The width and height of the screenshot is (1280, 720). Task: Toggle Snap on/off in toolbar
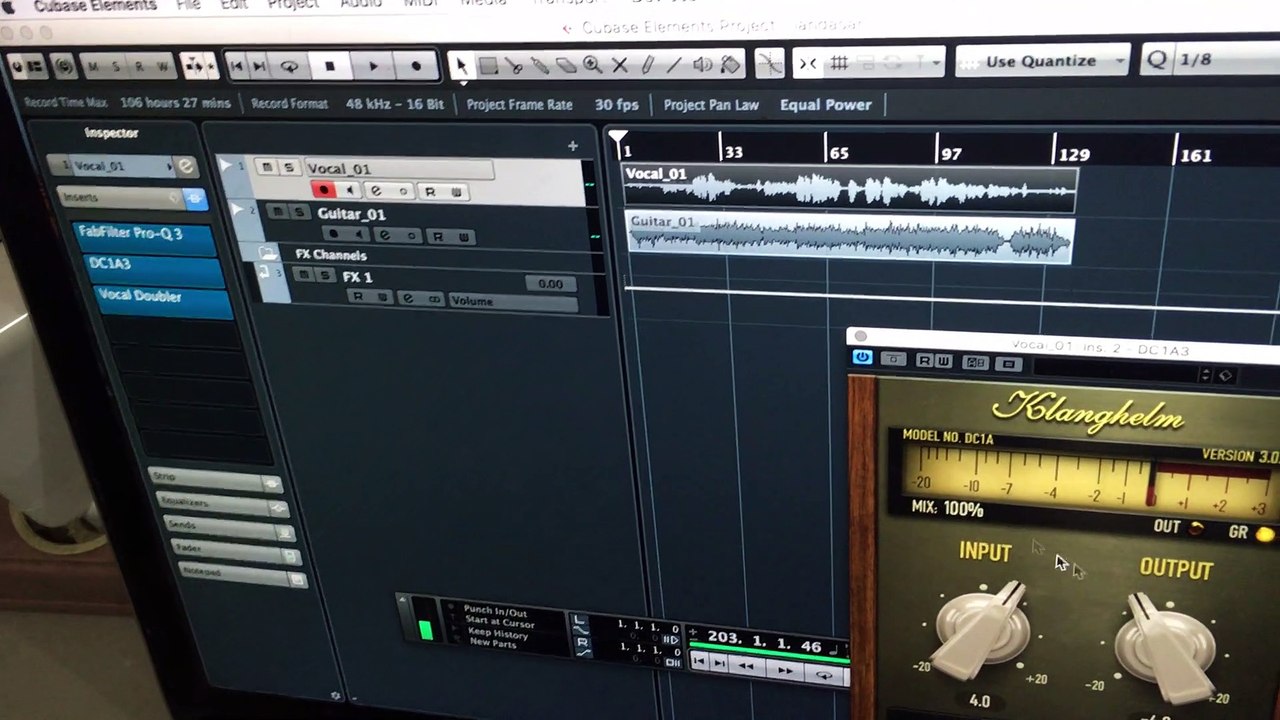pyautogui.click(x=808, y=63)
